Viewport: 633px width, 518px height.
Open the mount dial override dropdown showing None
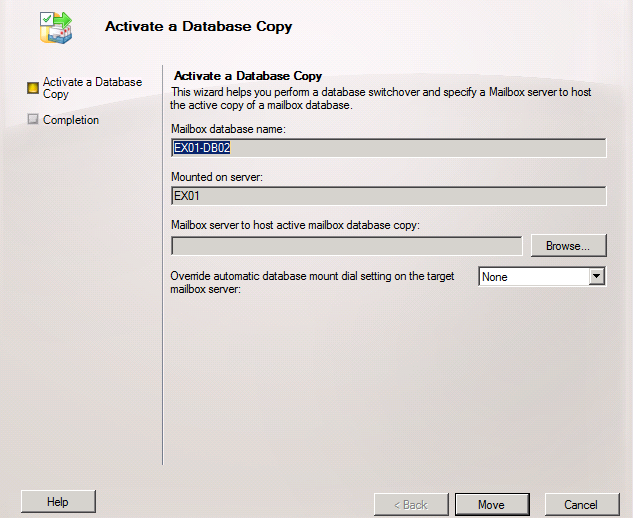coord(534,277)
